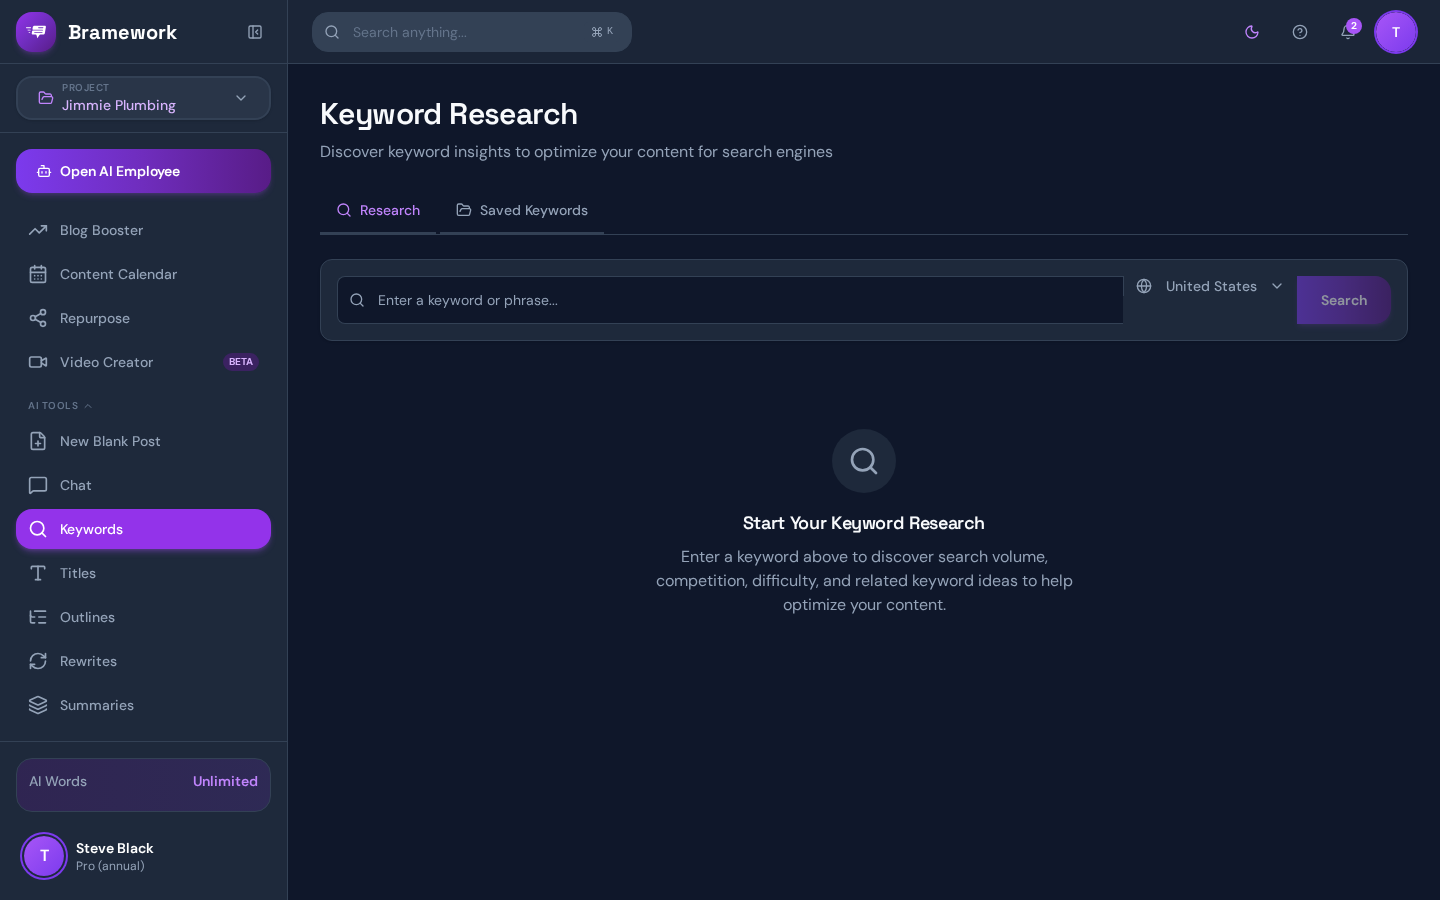Click the Bramework logo icon
This screenshot has height=900, width=1440.
coord(36,32)
